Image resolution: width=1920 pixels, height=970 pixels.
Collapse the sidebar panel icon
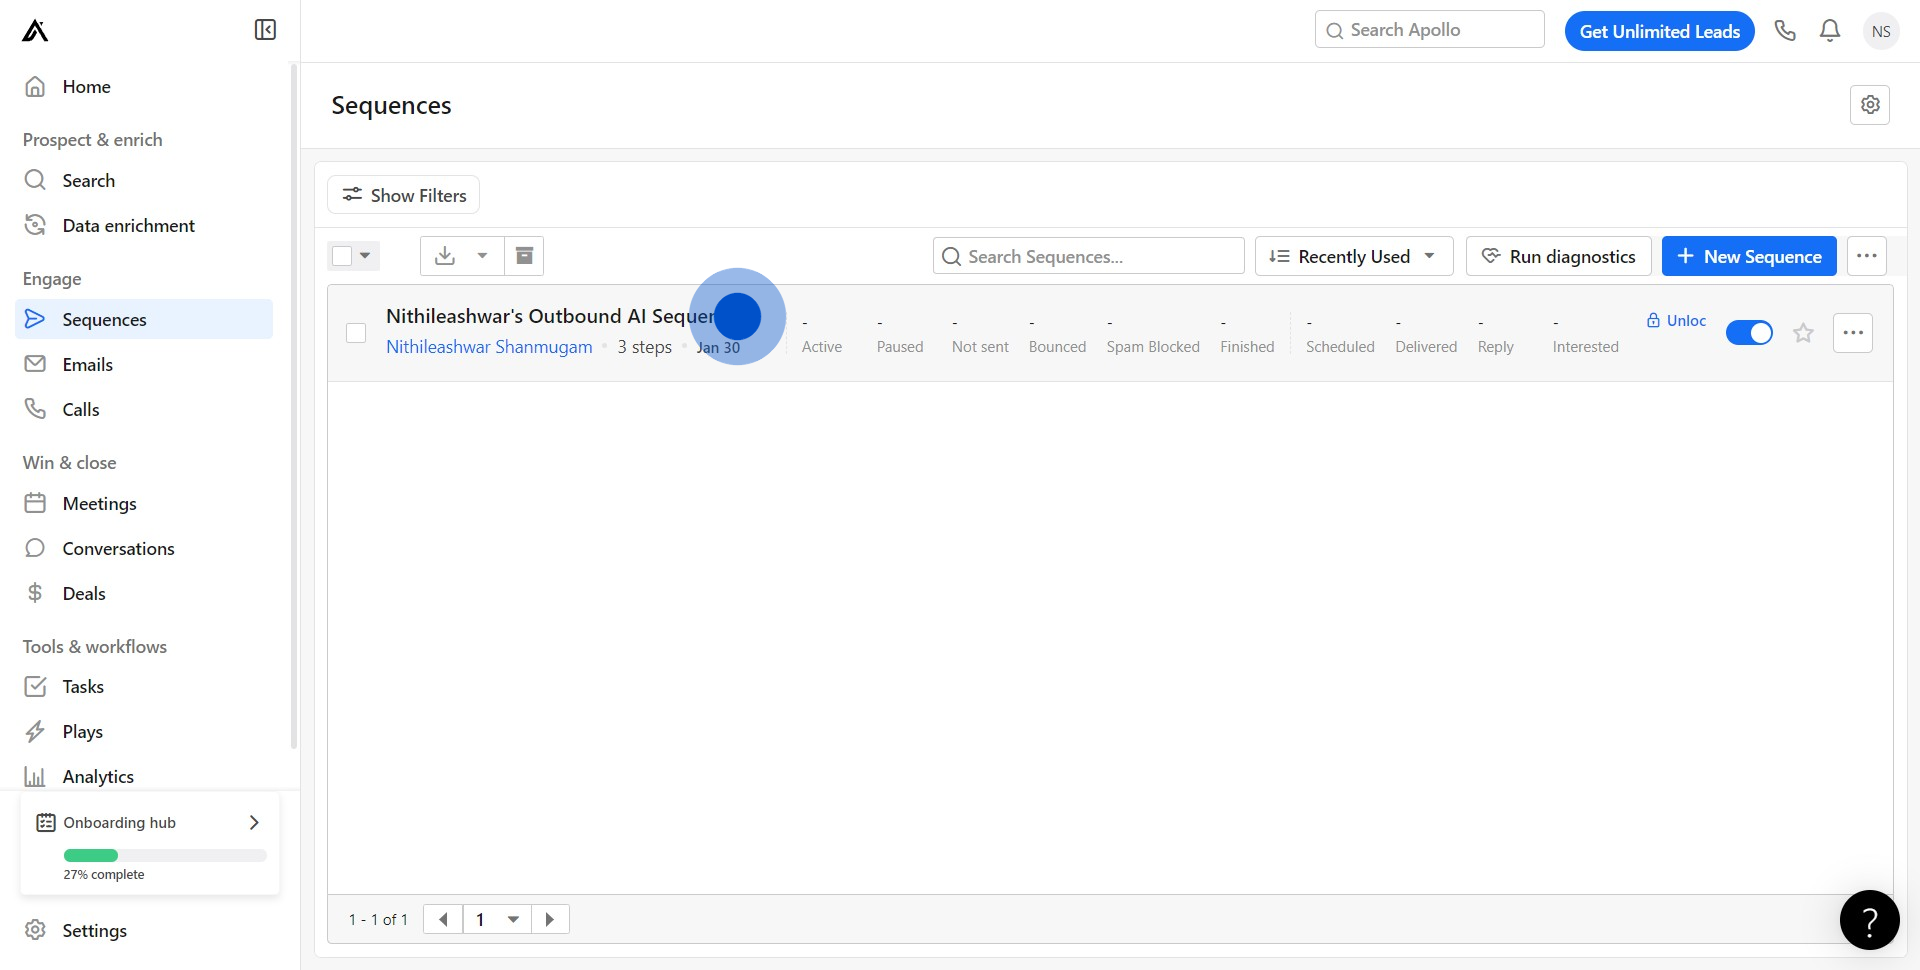265,30
